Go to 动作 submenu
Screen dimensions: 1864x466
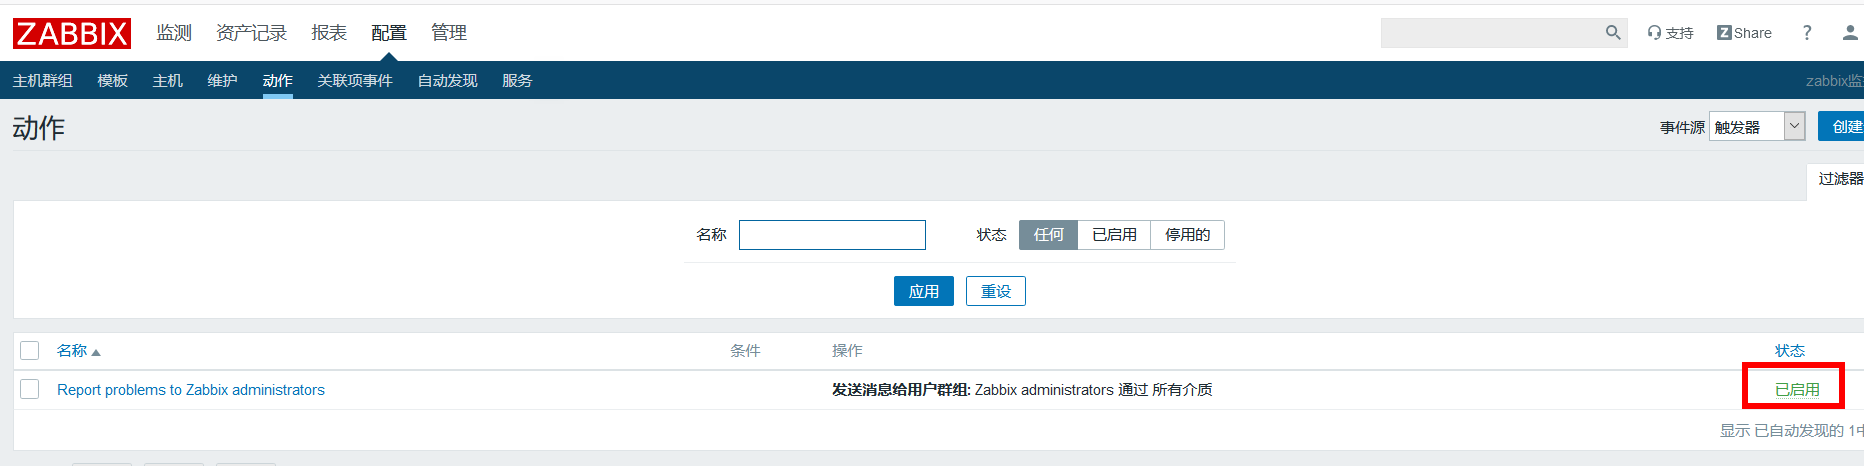(x=277, y=80)
